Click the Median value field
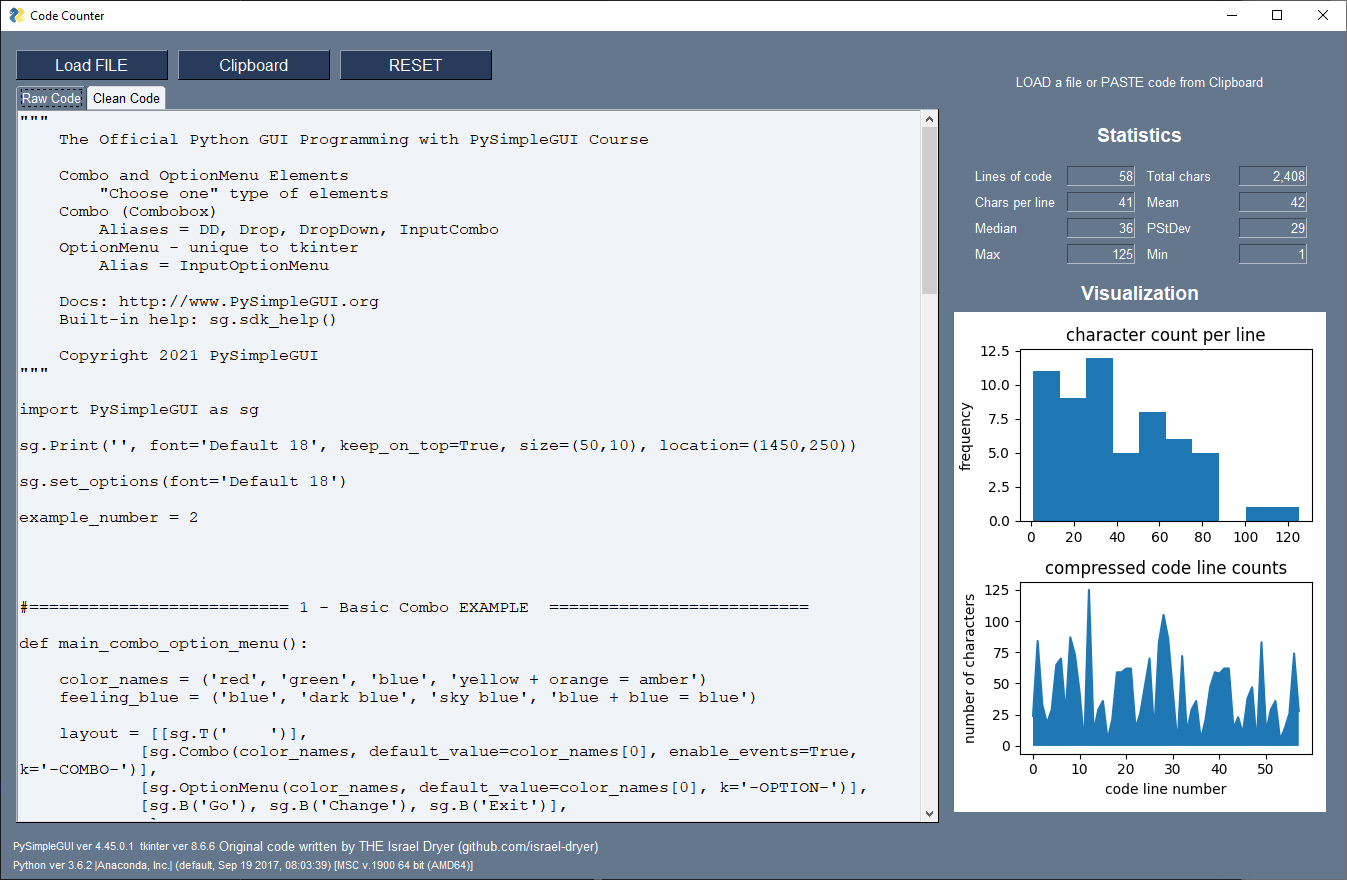Image resolution: width=1347 pixels, height=880 pixels. pos(1101,228)
